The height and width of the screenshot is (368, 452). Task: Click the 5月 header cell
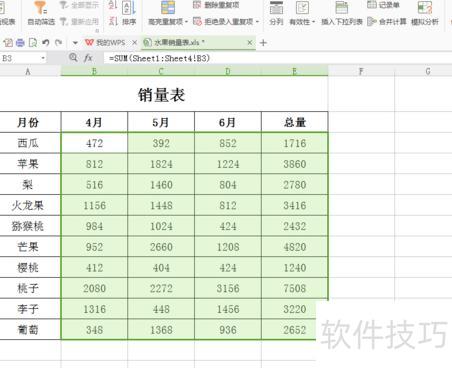tap(161, 122)
